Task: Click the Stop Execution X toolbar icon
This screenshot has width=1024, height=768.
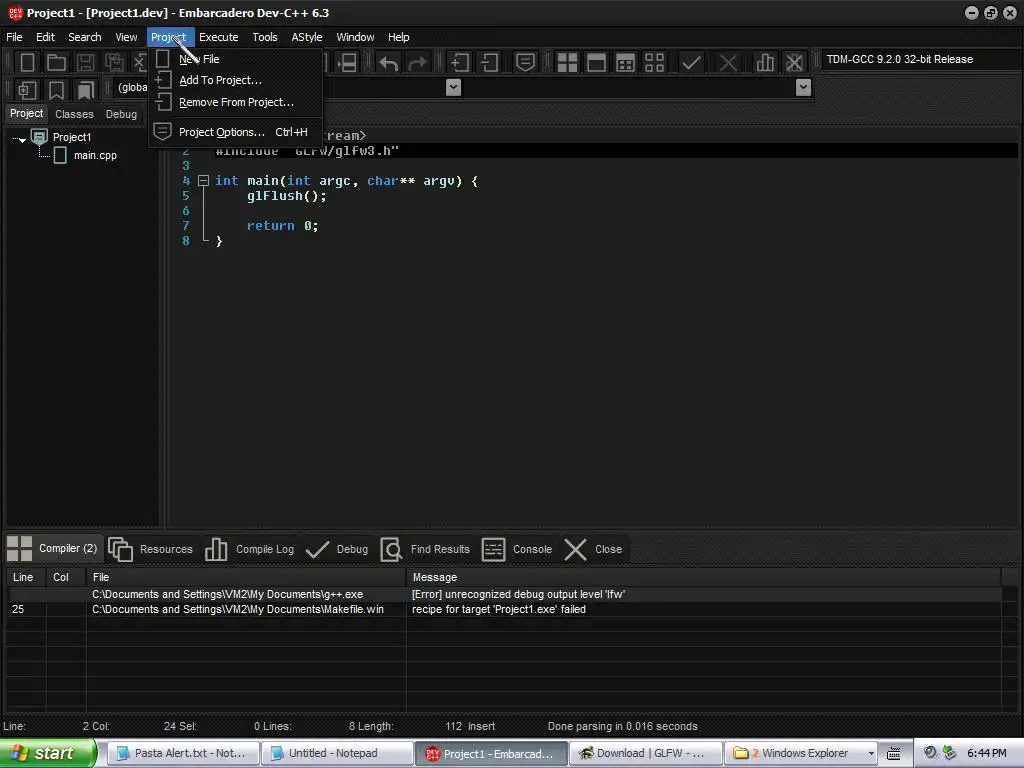Action: (728, 63)
